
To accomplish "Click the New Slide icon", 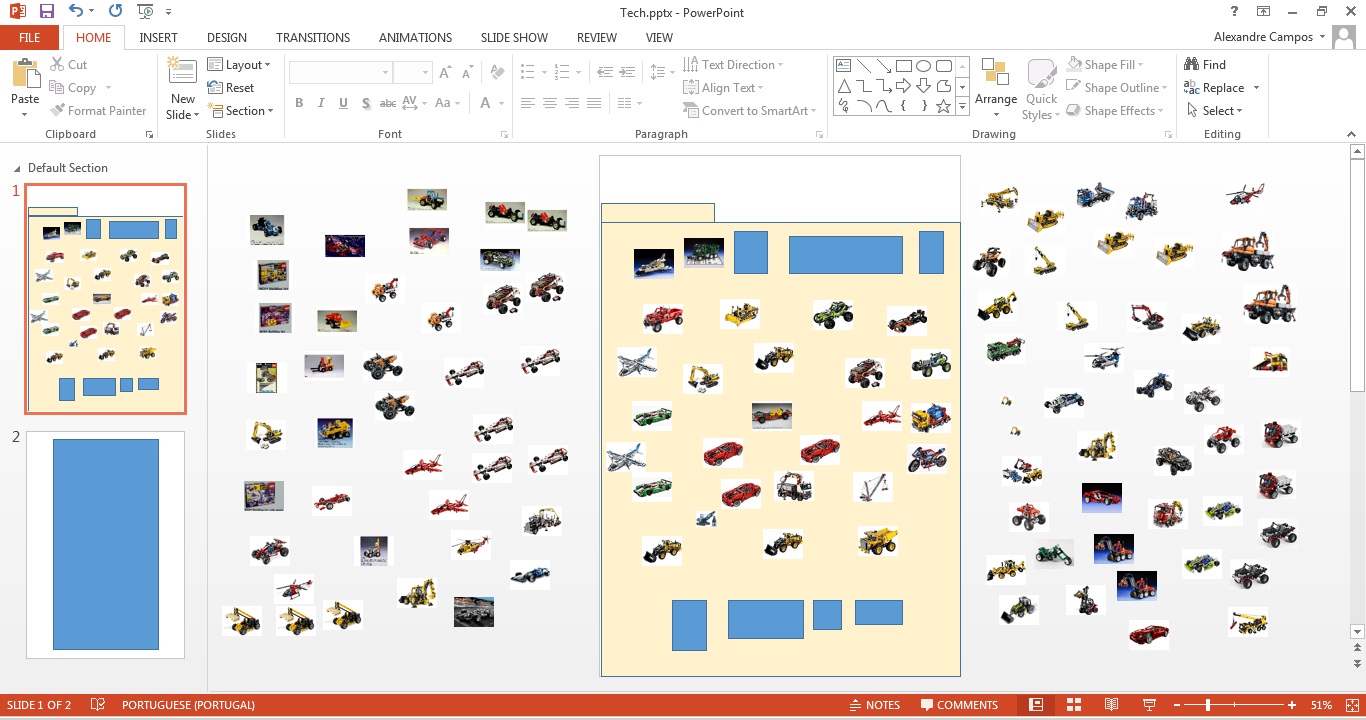I will tap(182, 71).
